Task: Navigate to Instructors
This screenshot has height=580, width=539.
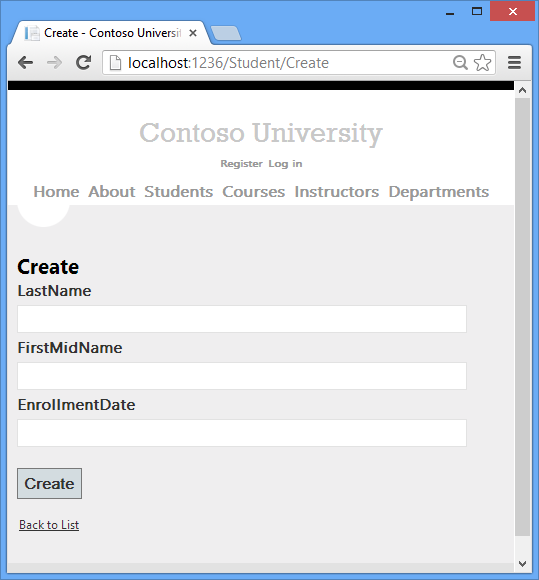Action: pos(337,192)
